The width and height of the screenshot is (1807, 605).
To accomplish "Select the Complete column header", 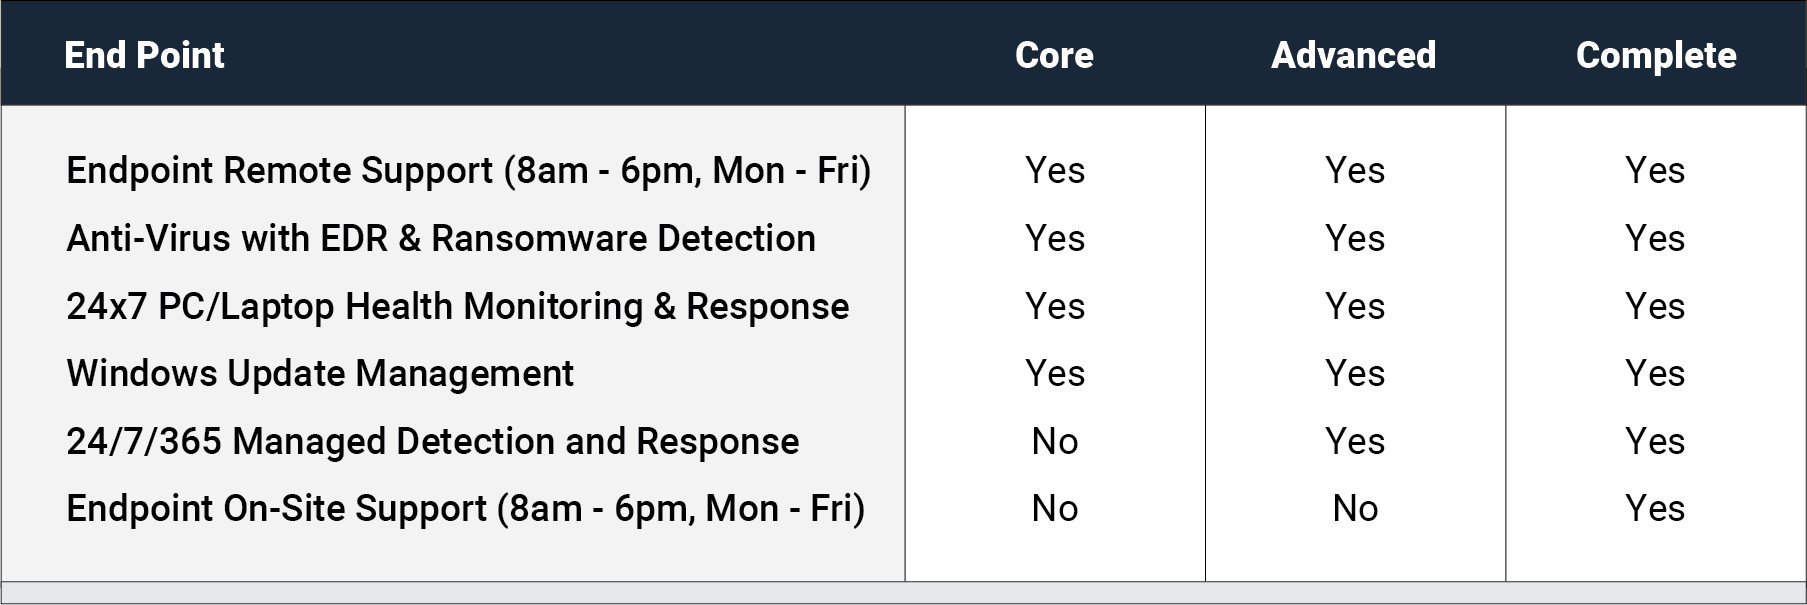I will coord(1656,55).
